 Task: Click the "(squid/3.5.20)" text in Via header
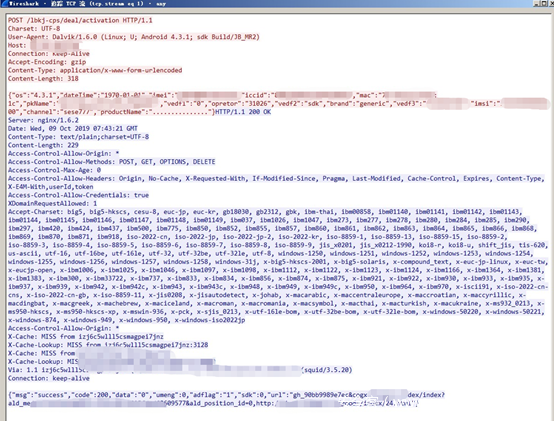tap(327, 370)
